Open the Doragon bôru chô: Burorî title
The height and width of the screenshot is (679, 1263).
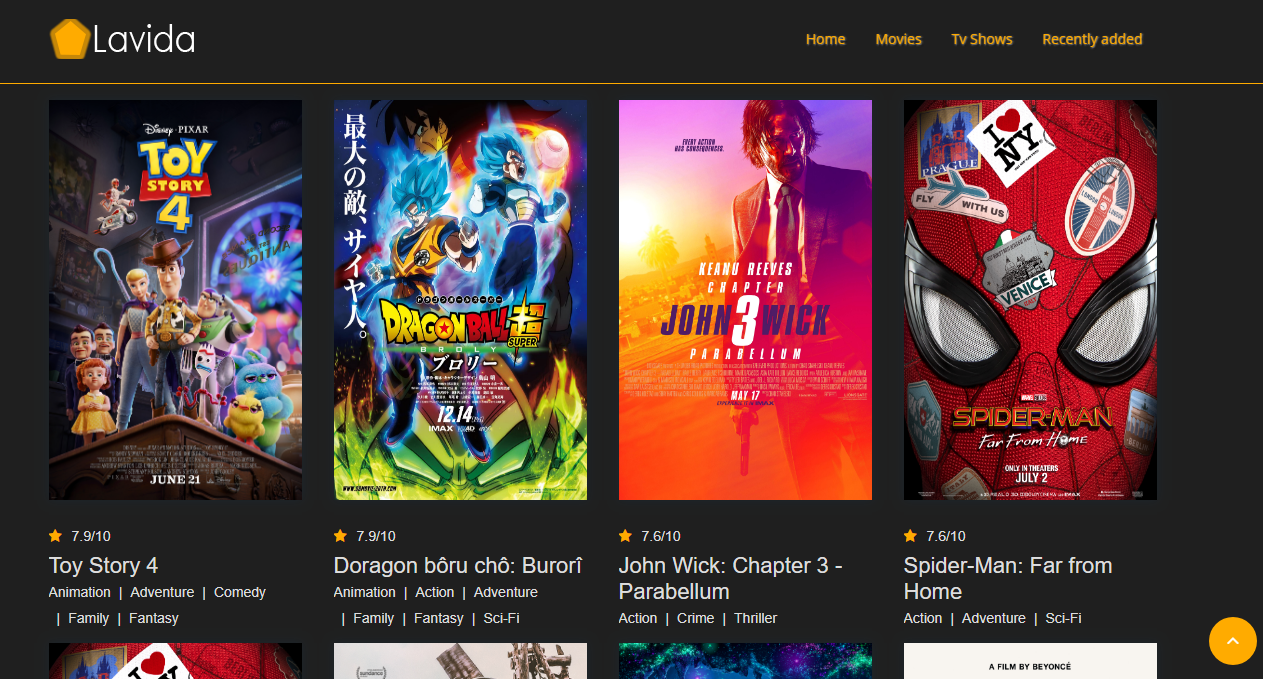(x=458, y=566)
